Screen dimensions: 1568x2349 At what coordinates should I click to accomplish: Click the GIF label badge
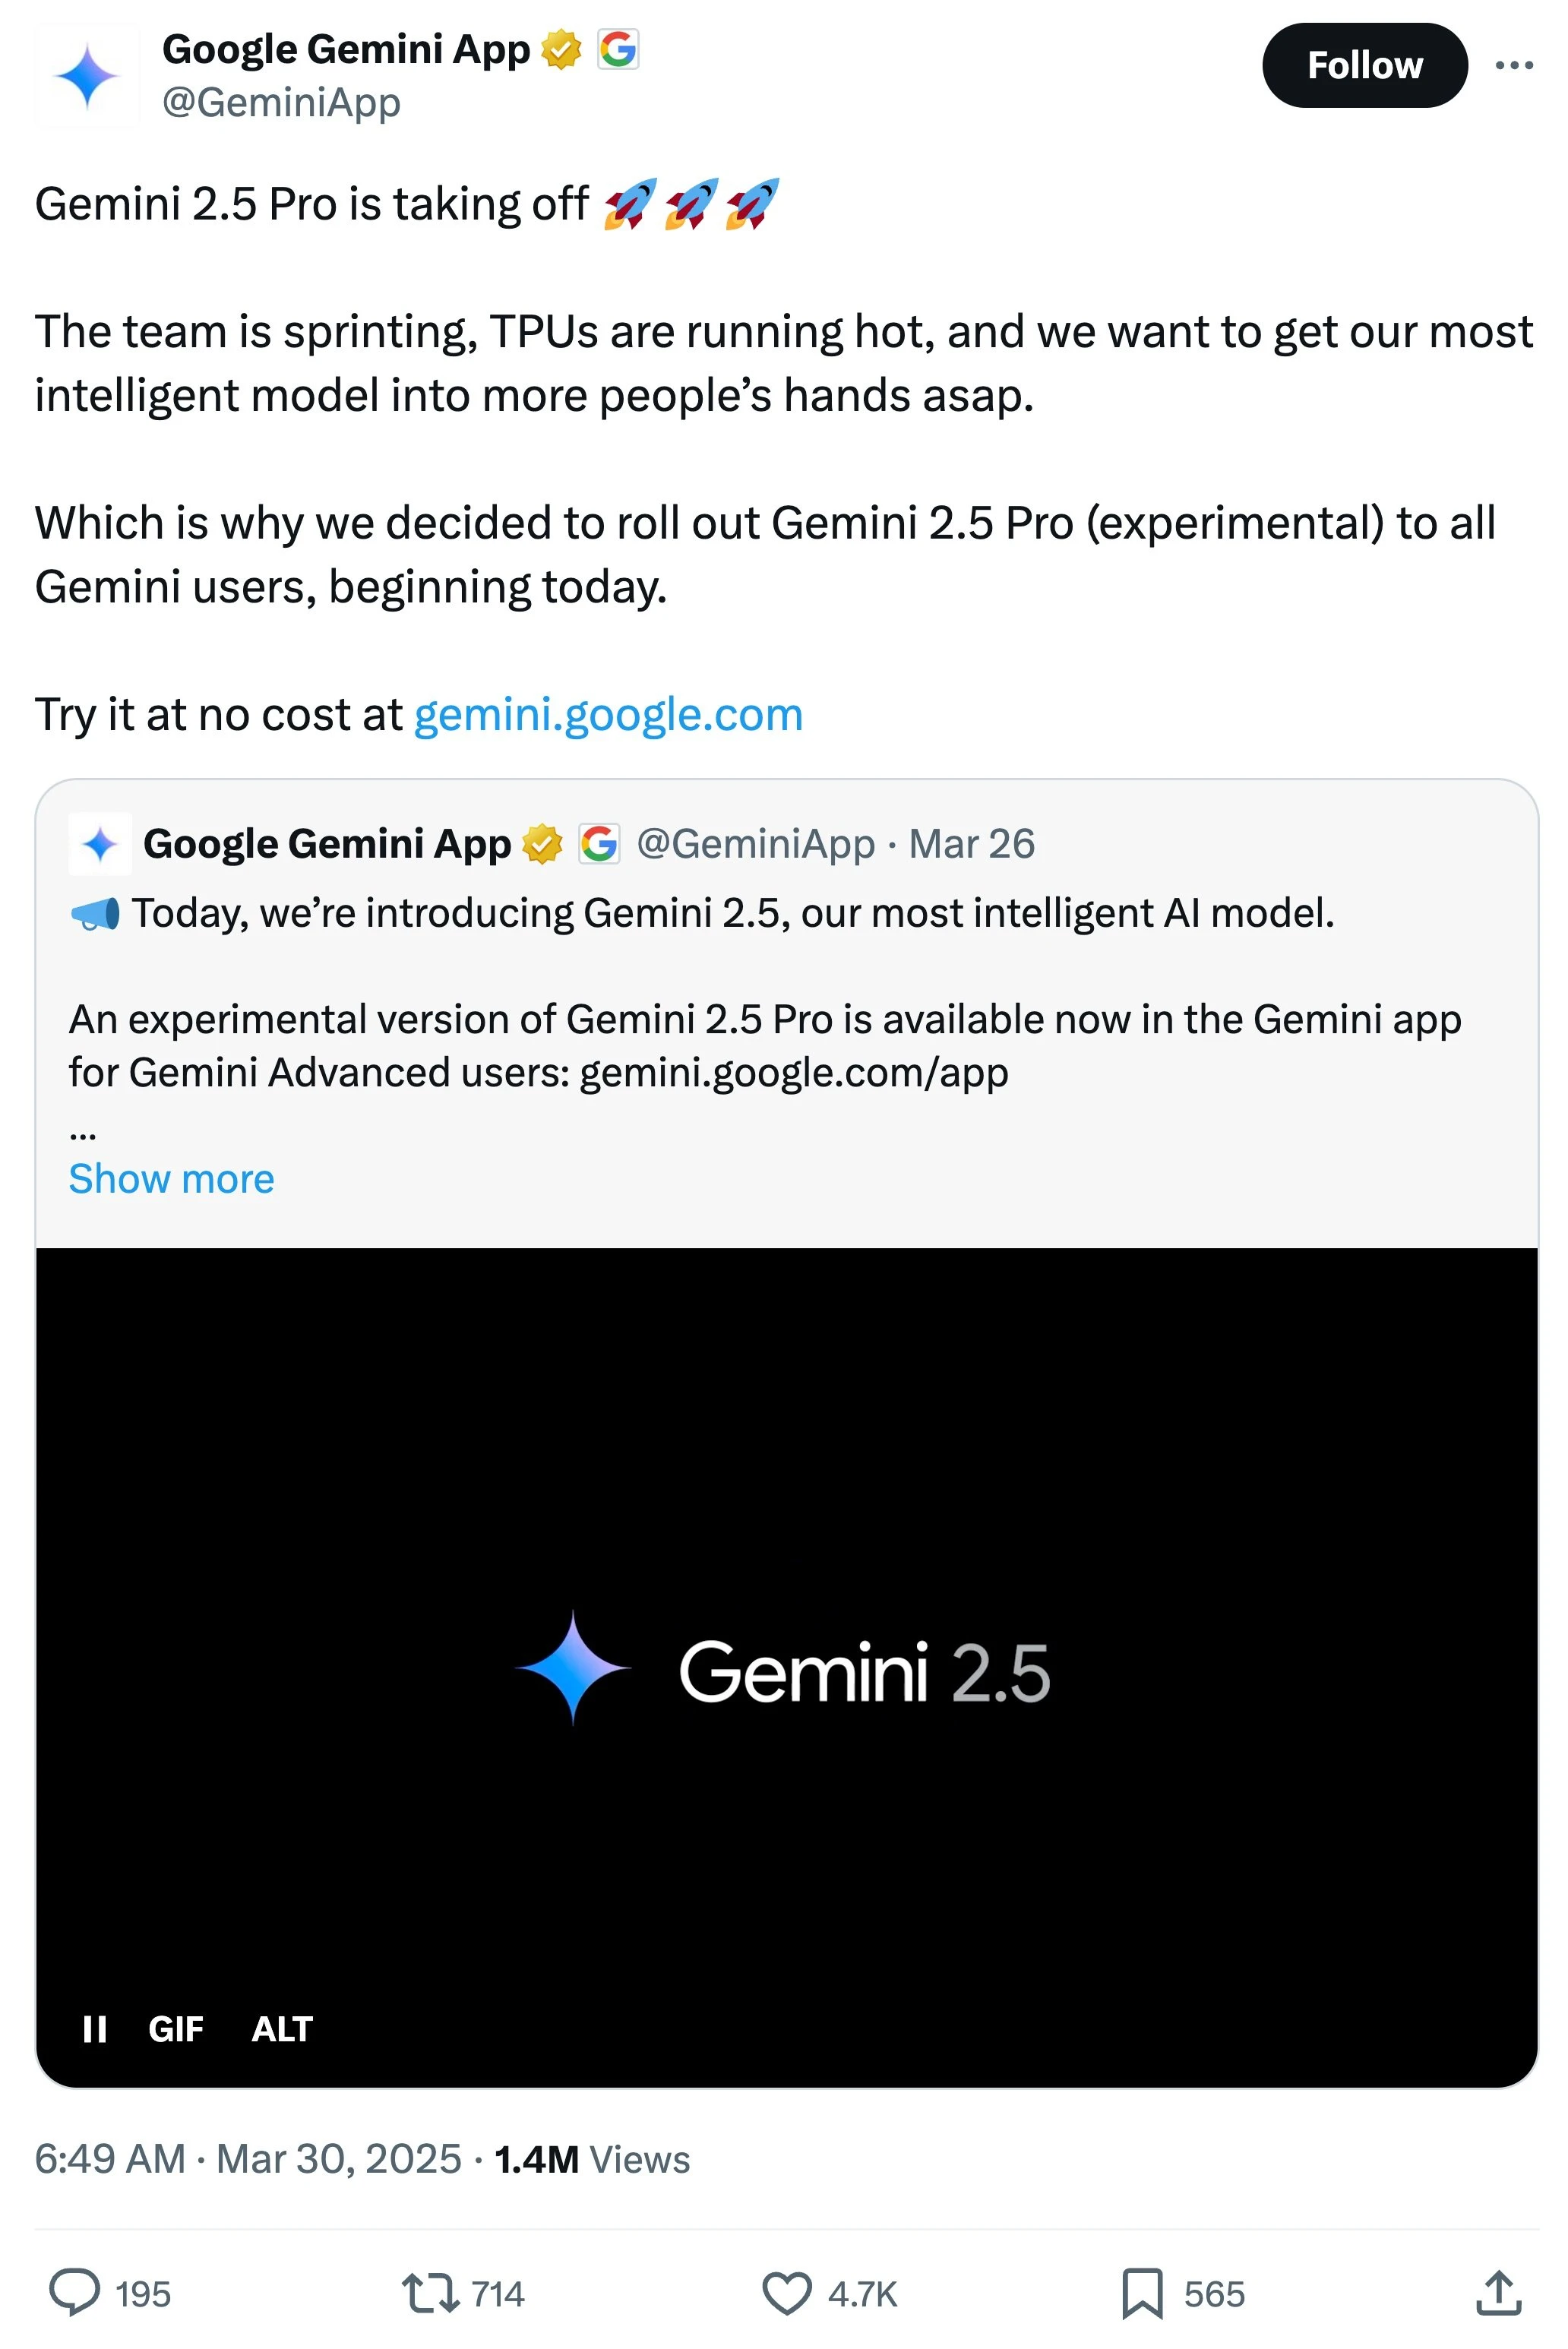176,2029
